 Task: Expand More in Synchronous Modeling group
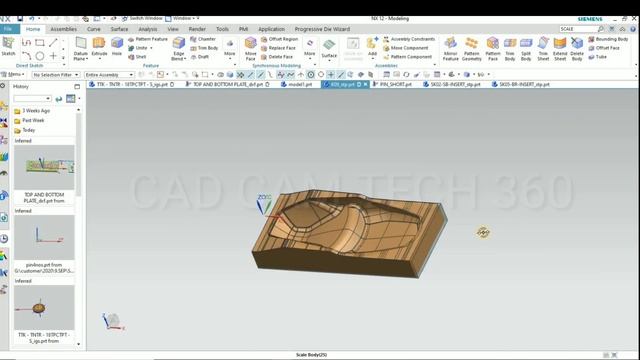[x=309, y=49]
